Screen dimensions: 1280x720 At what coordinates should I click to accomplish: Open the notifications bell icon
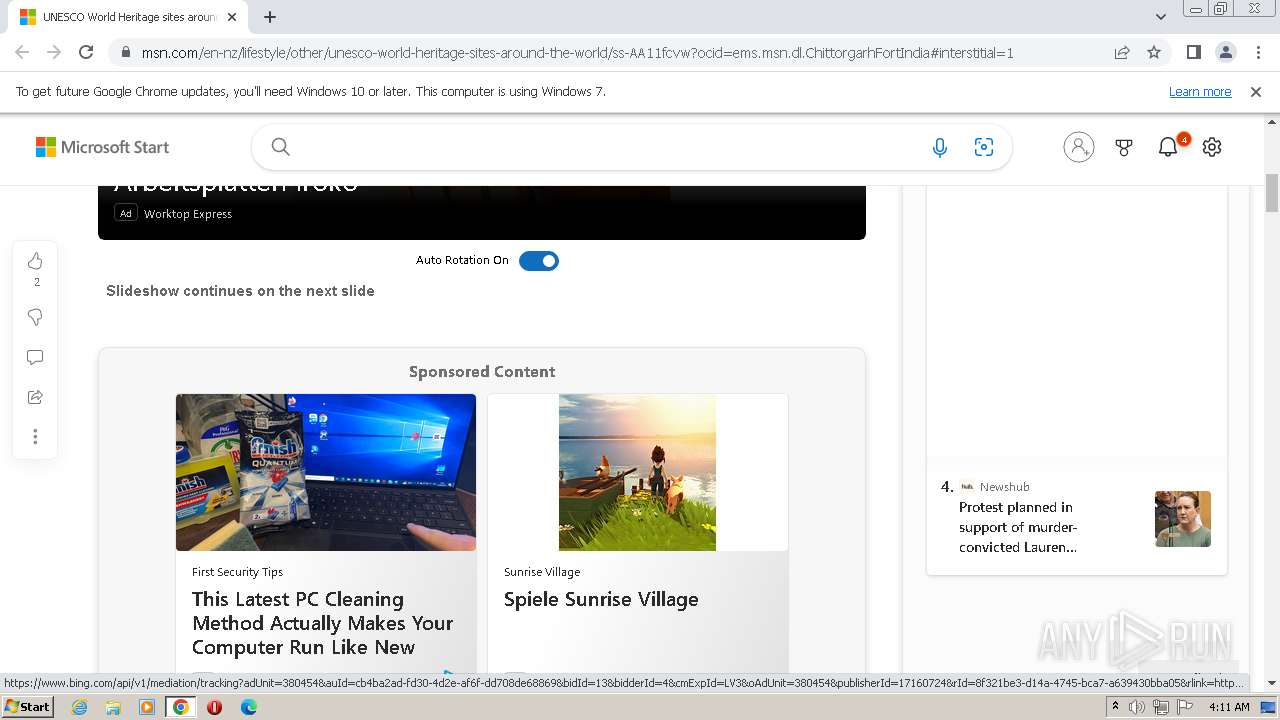point(1168,147)
